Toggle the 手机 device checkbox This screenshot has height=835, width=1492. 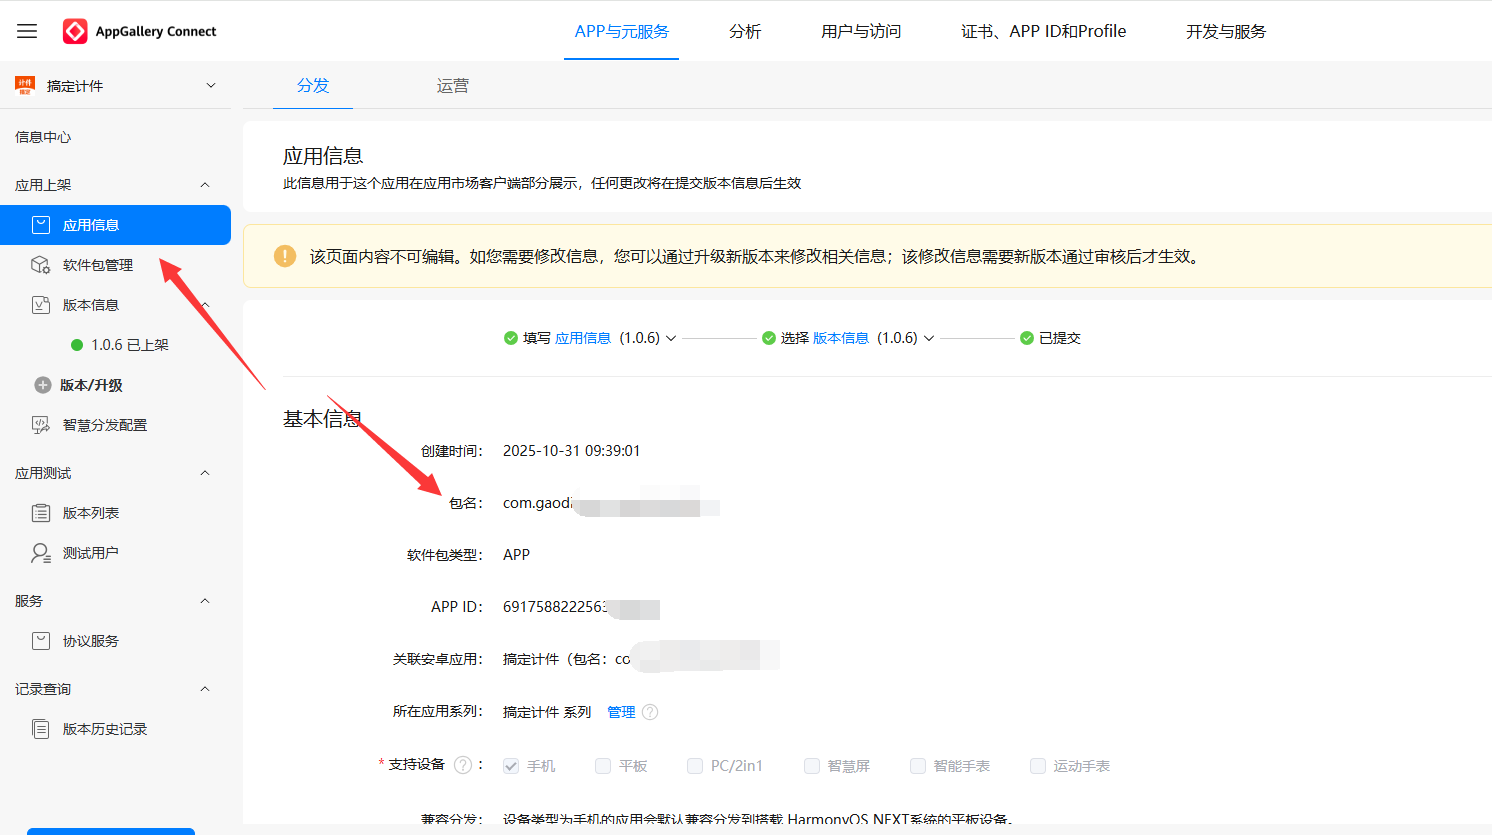pyautogui.click(x=511, y=766)
